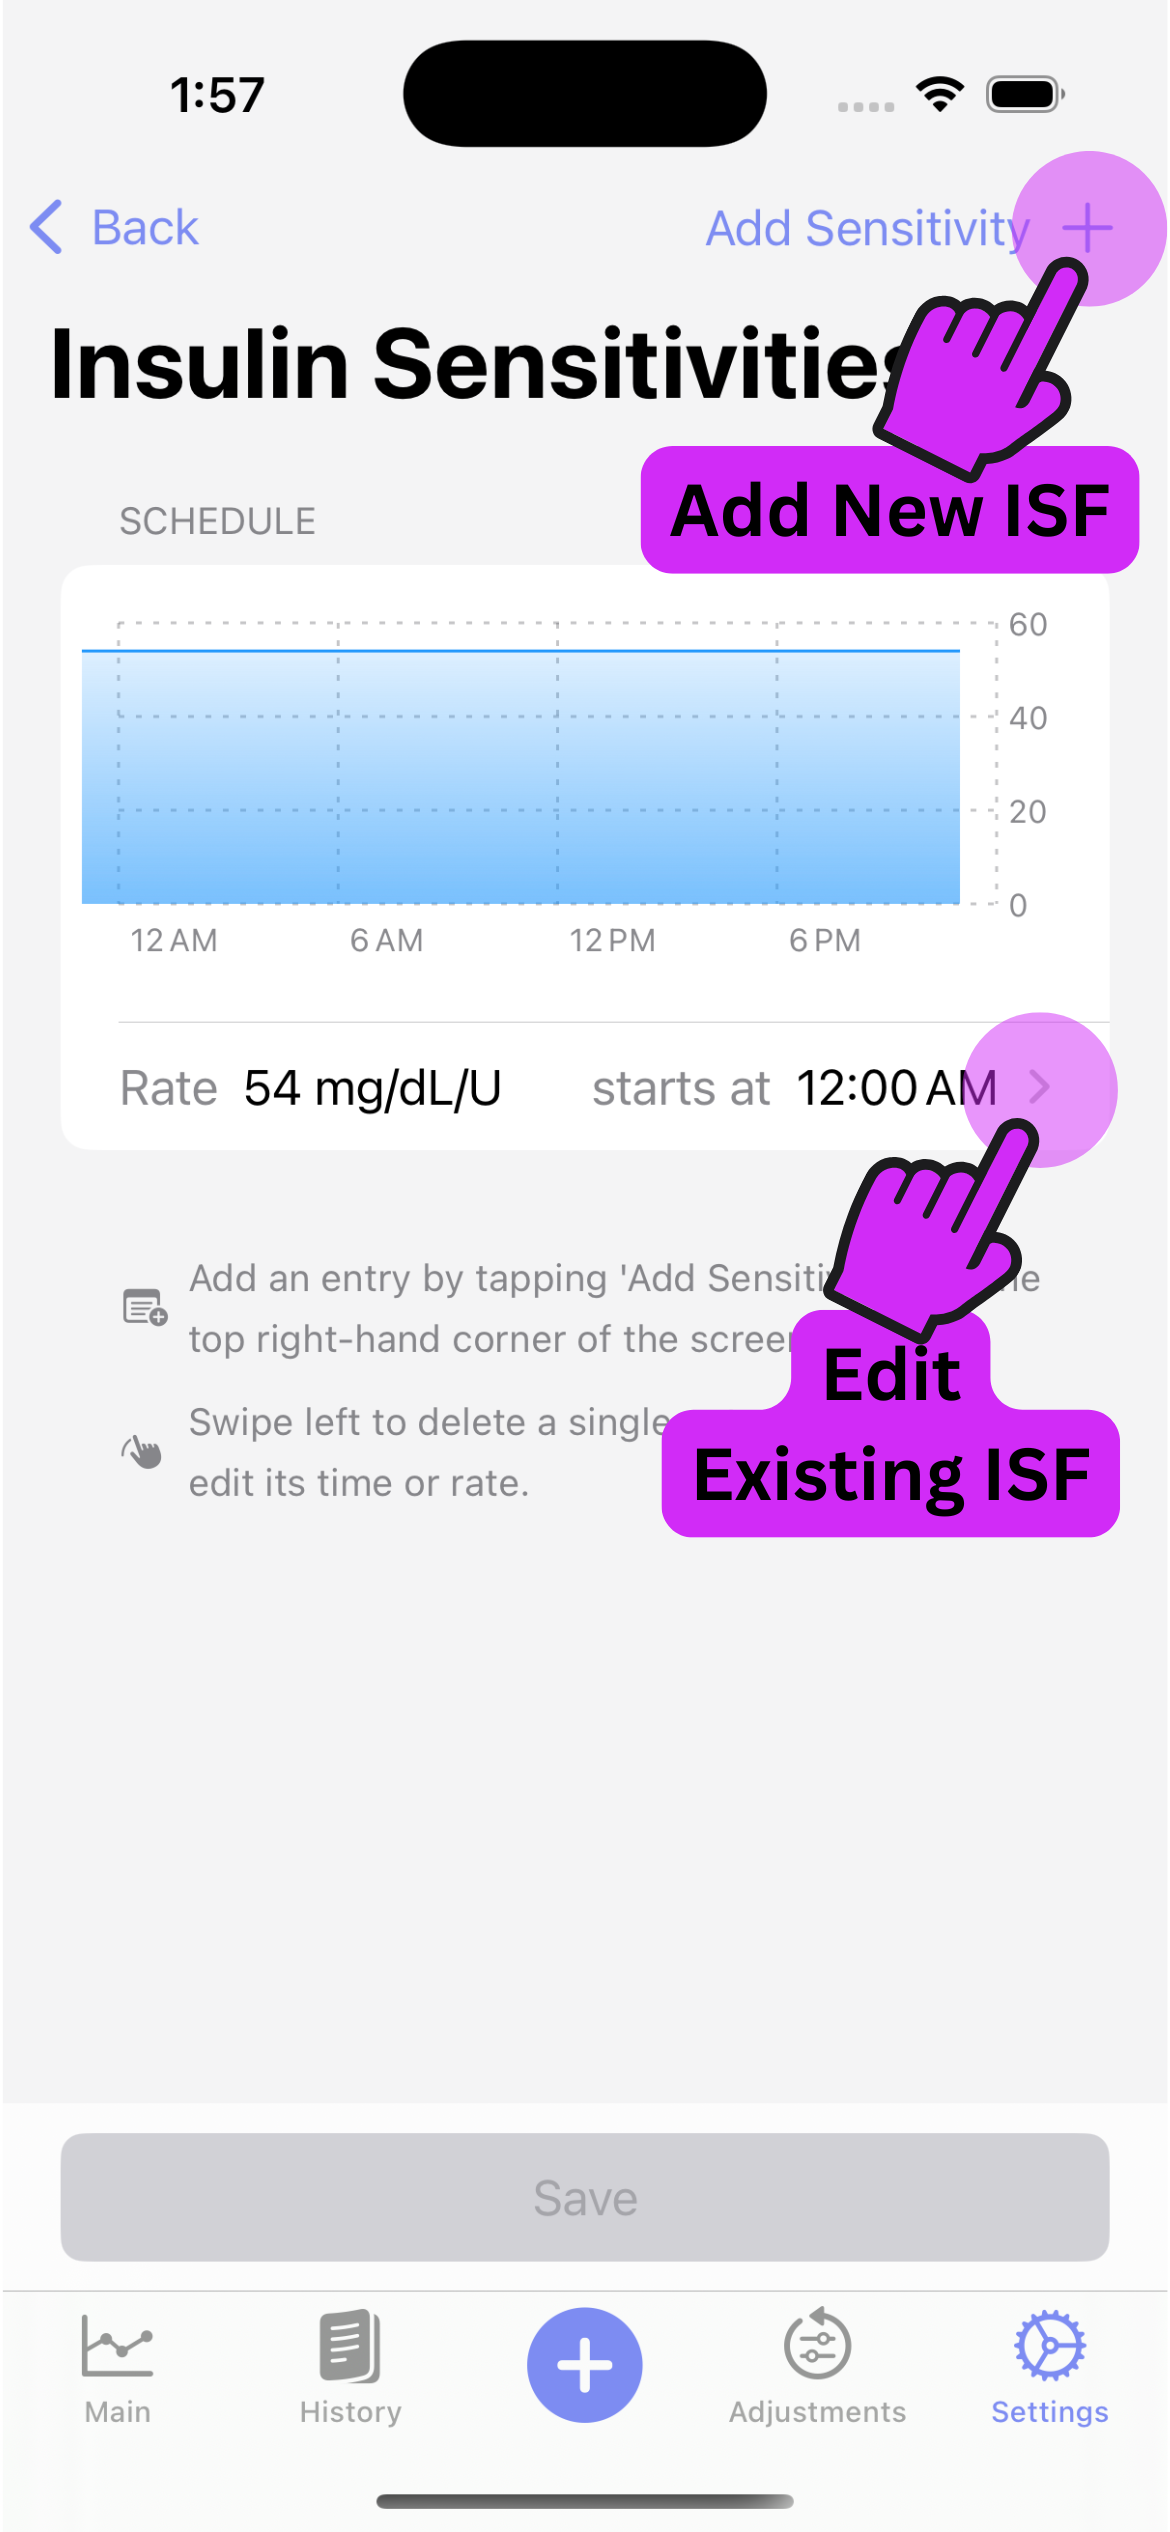Open the History document icon

pyautogui.click(x=350, y=2346)
